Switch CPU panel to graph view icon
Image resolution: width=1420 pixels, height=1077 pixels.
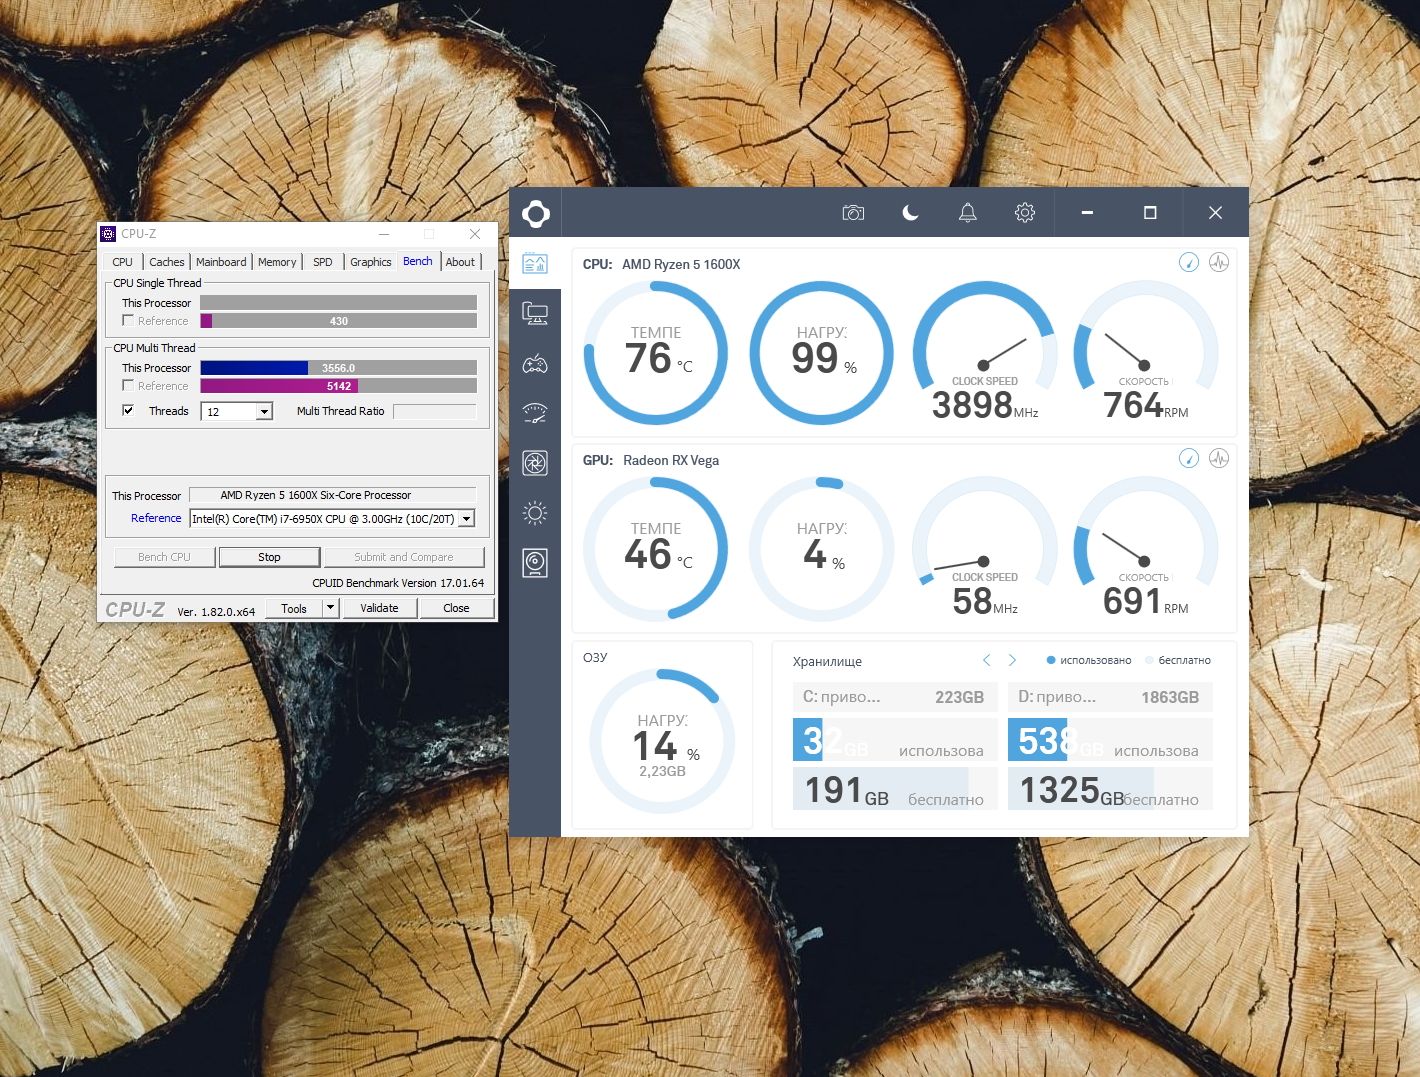pyautogui.click(x=1219, y=262)
